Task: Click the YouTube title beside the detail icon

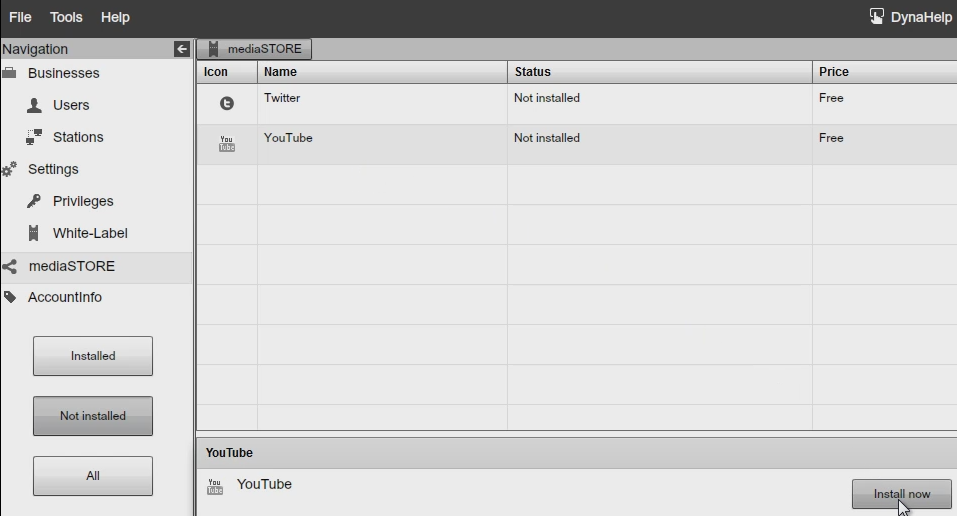Action: tap(264, 484)
